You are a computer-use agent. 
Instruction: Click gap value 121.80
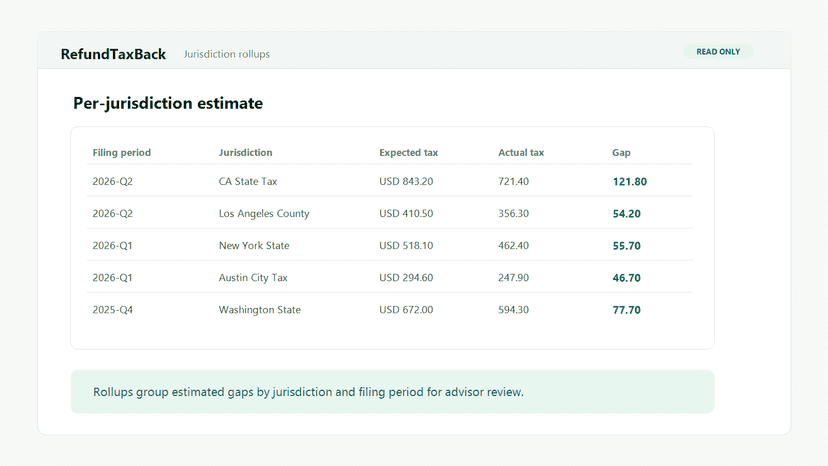629,182
